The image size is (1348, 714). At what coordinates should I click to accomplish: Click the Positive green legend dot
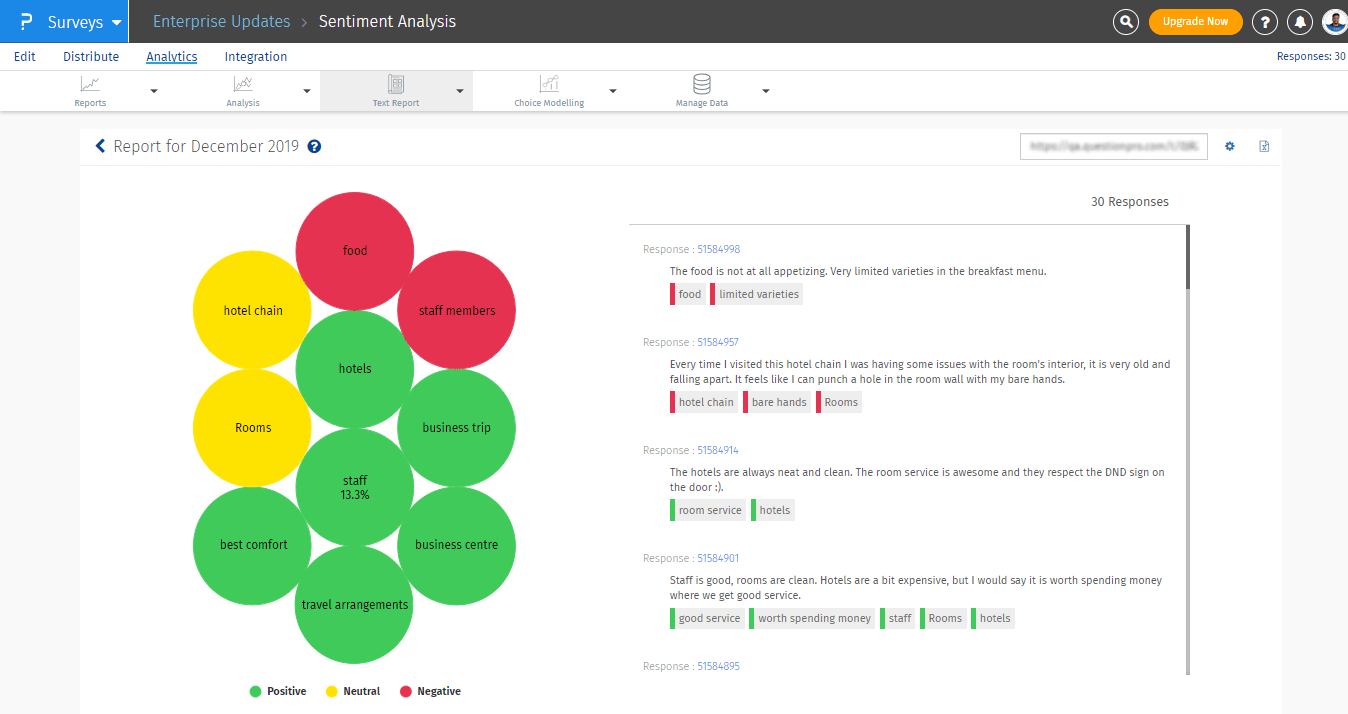pos(255,691)
